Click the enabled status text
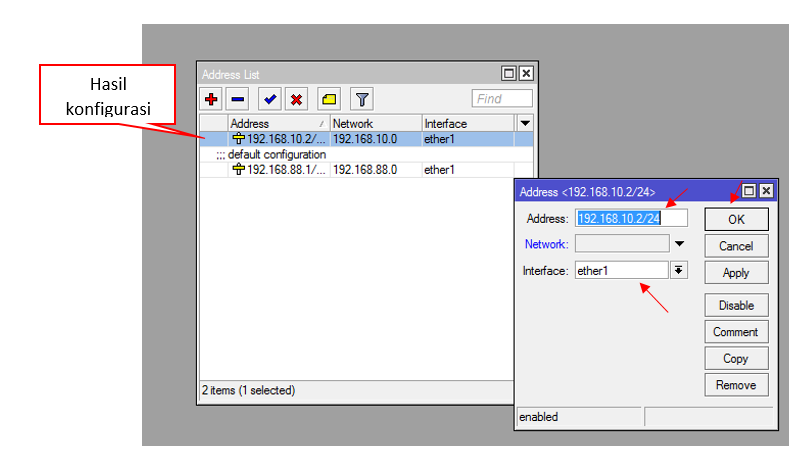The image size is (799, 450). coord(539,417)
